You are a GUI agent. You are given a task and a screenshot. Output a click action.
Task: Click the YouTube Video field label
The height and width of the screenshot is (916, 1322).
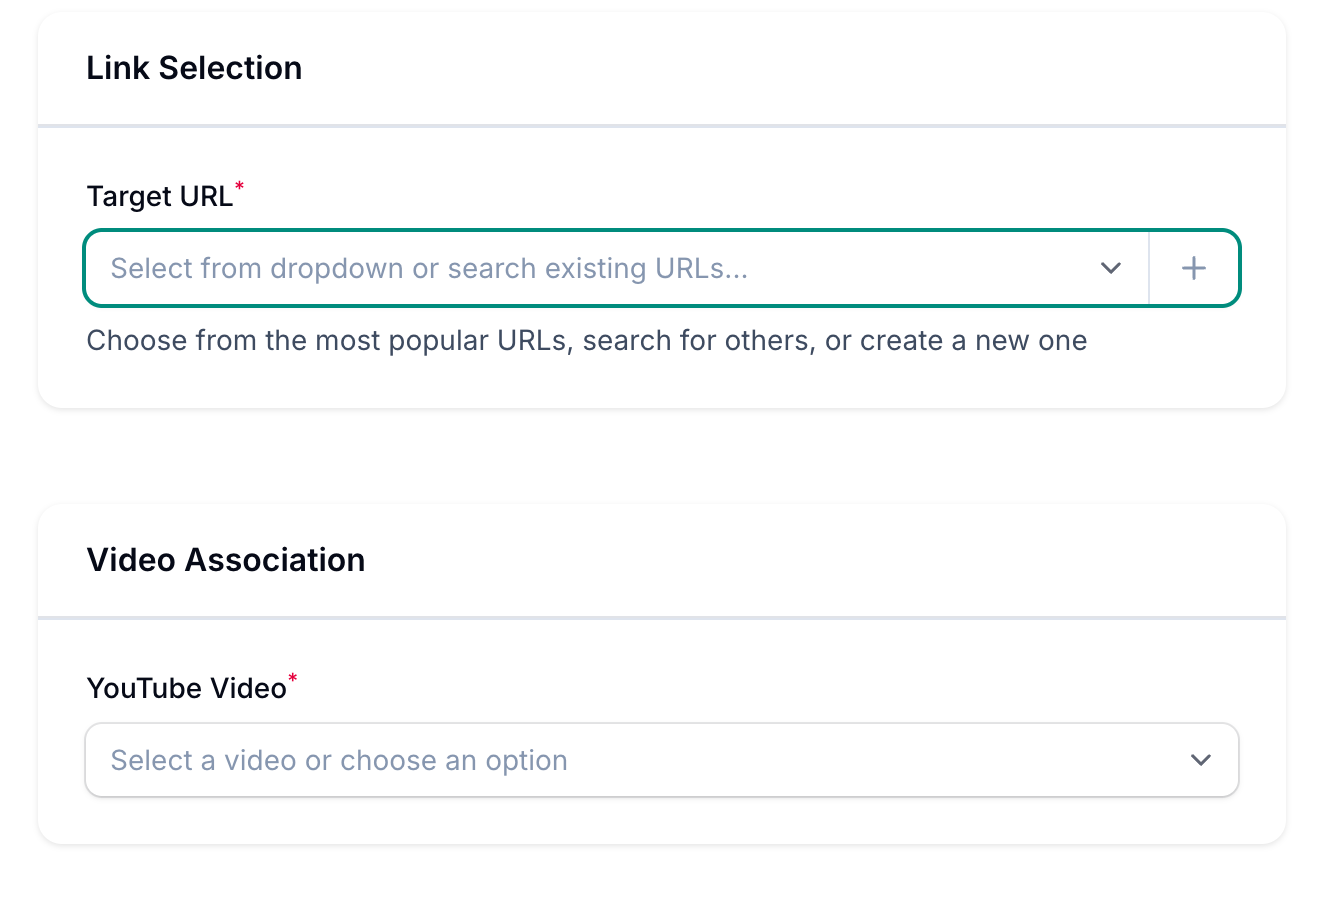186,689
